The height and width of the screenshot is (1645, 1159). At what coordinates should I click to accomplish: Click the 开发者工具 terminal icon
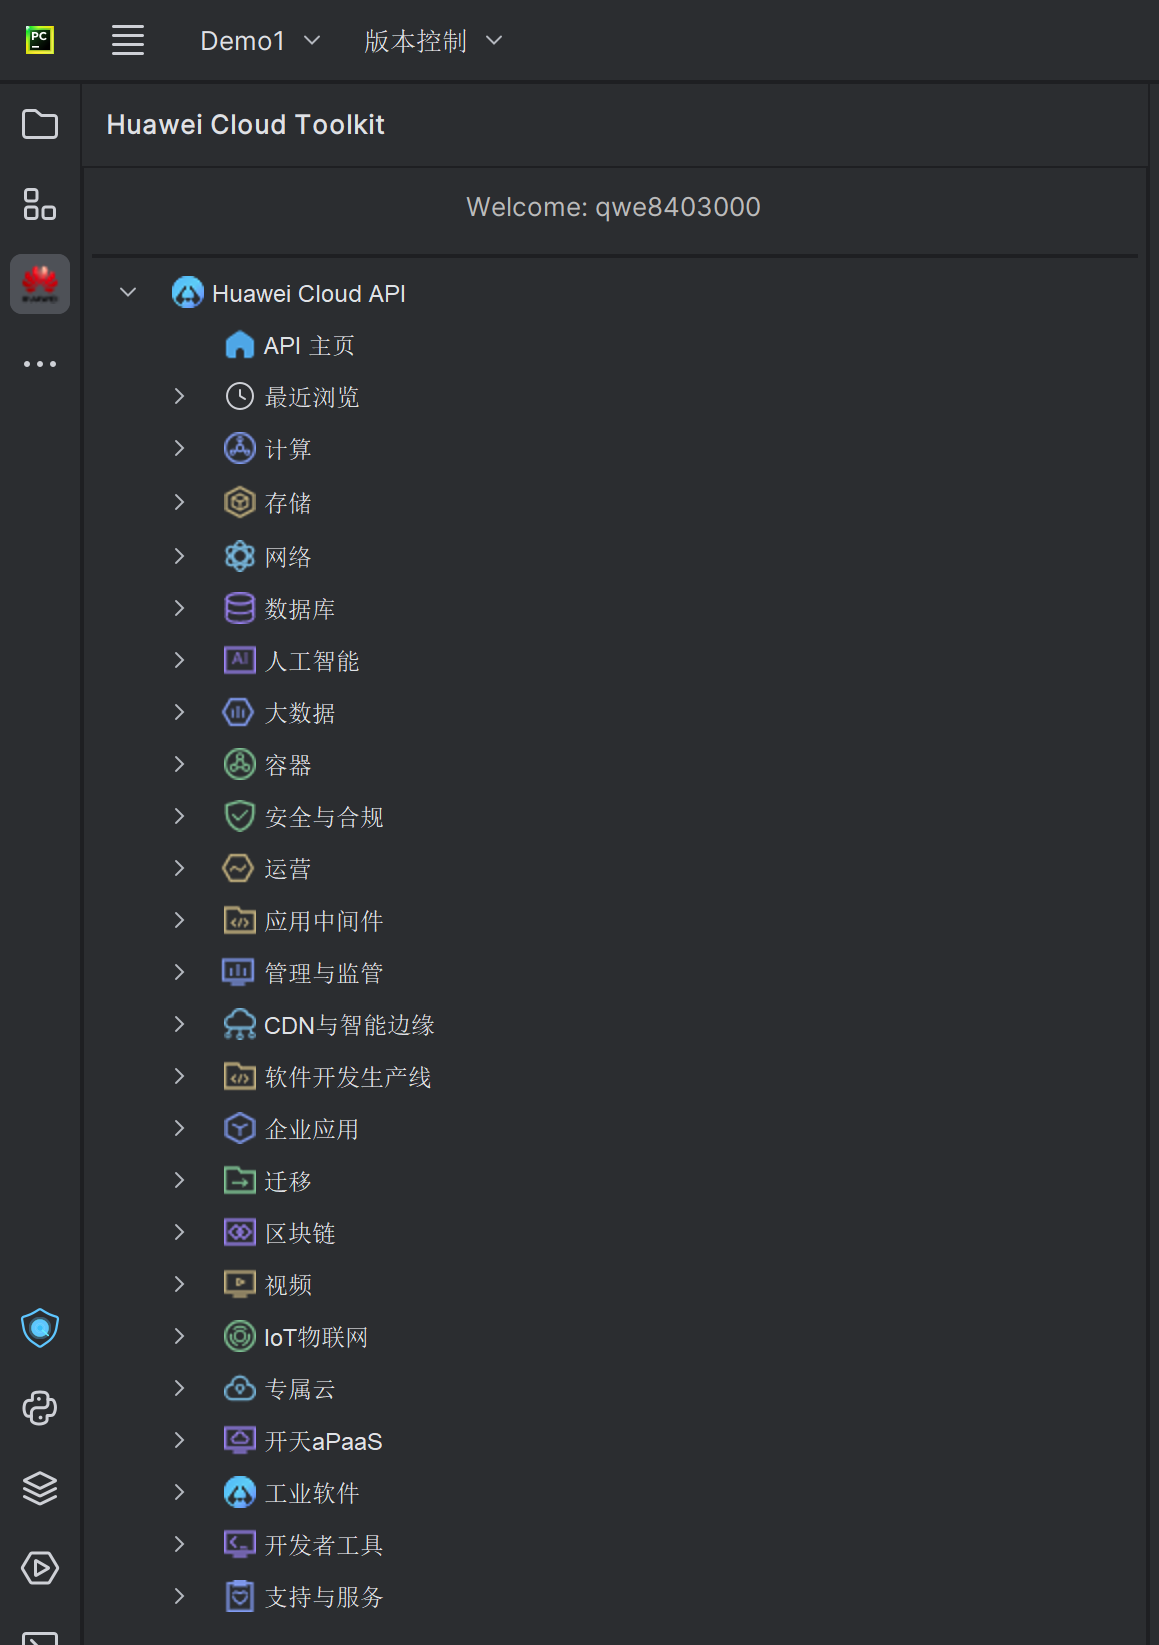coord(240,1545)
